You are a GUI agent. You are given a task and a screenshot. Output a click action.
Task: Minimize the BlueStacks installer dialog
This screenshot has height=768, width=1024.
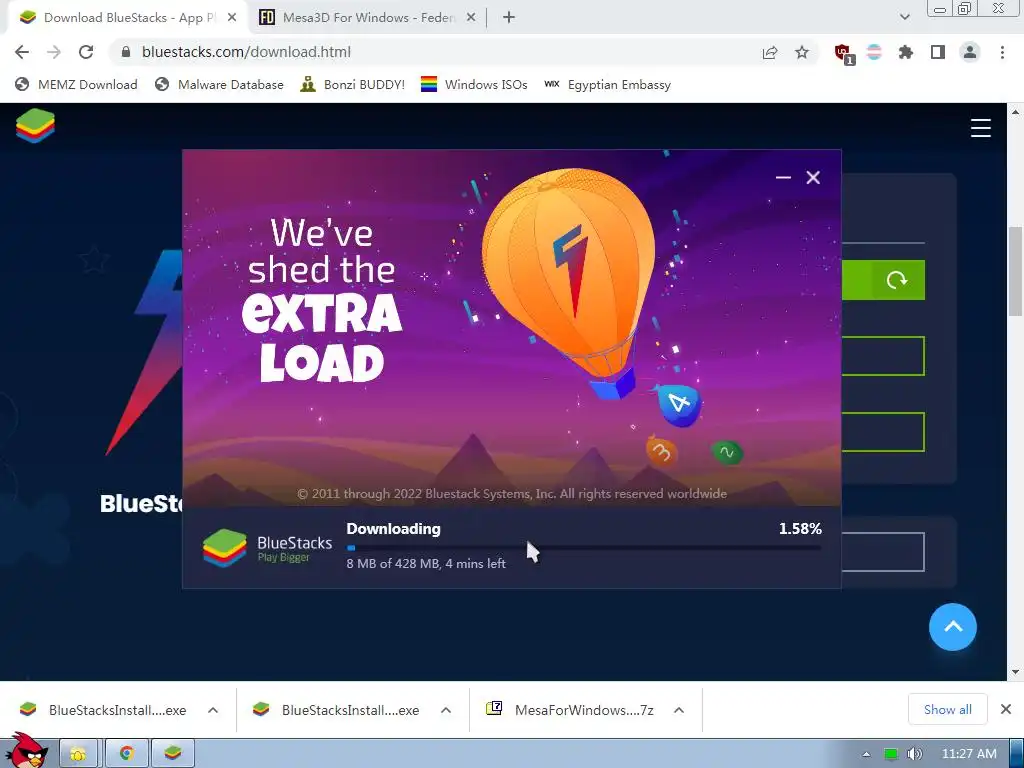pyautogui.click(x=783, y=178)
